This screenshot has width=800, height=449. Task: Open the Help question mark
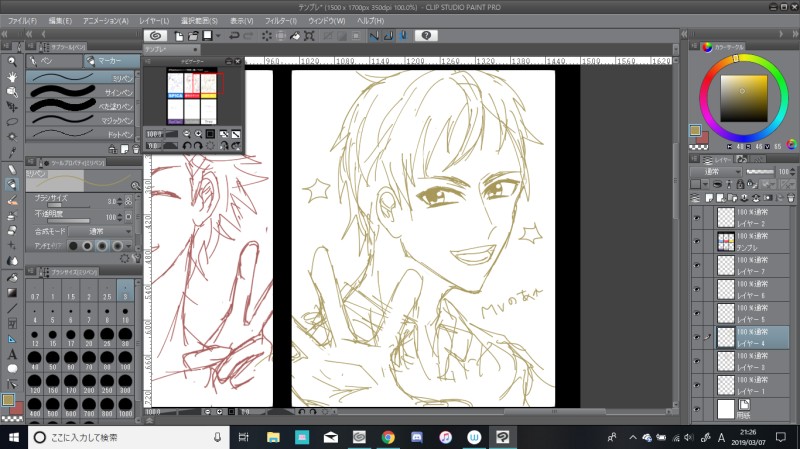point(426,36)
